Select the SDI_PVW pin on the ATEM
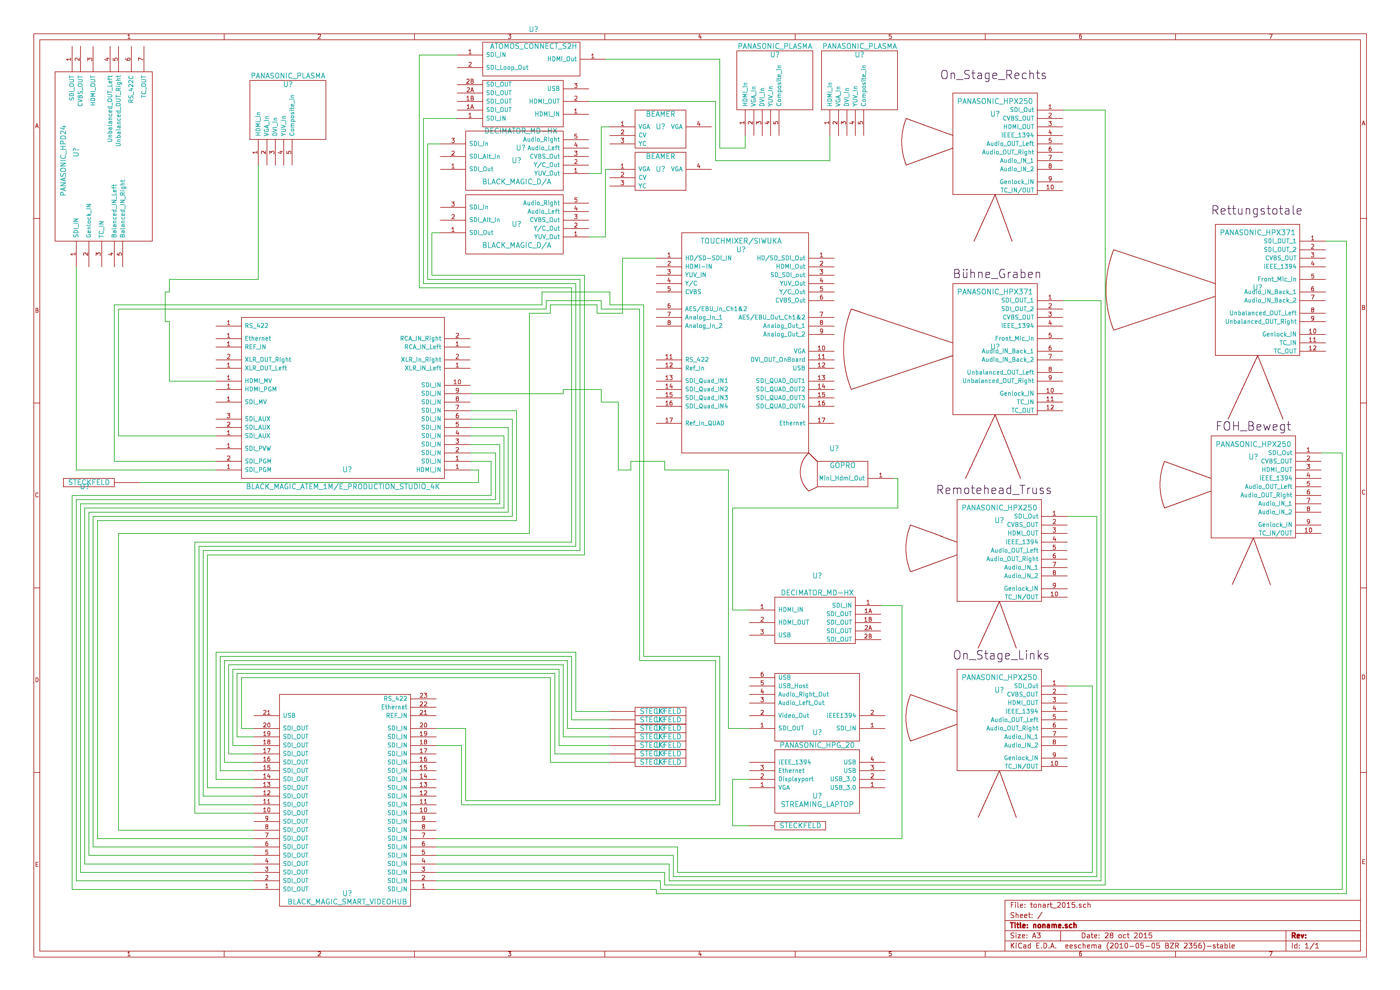This screenshot has width=1400, height=990. 258,449
